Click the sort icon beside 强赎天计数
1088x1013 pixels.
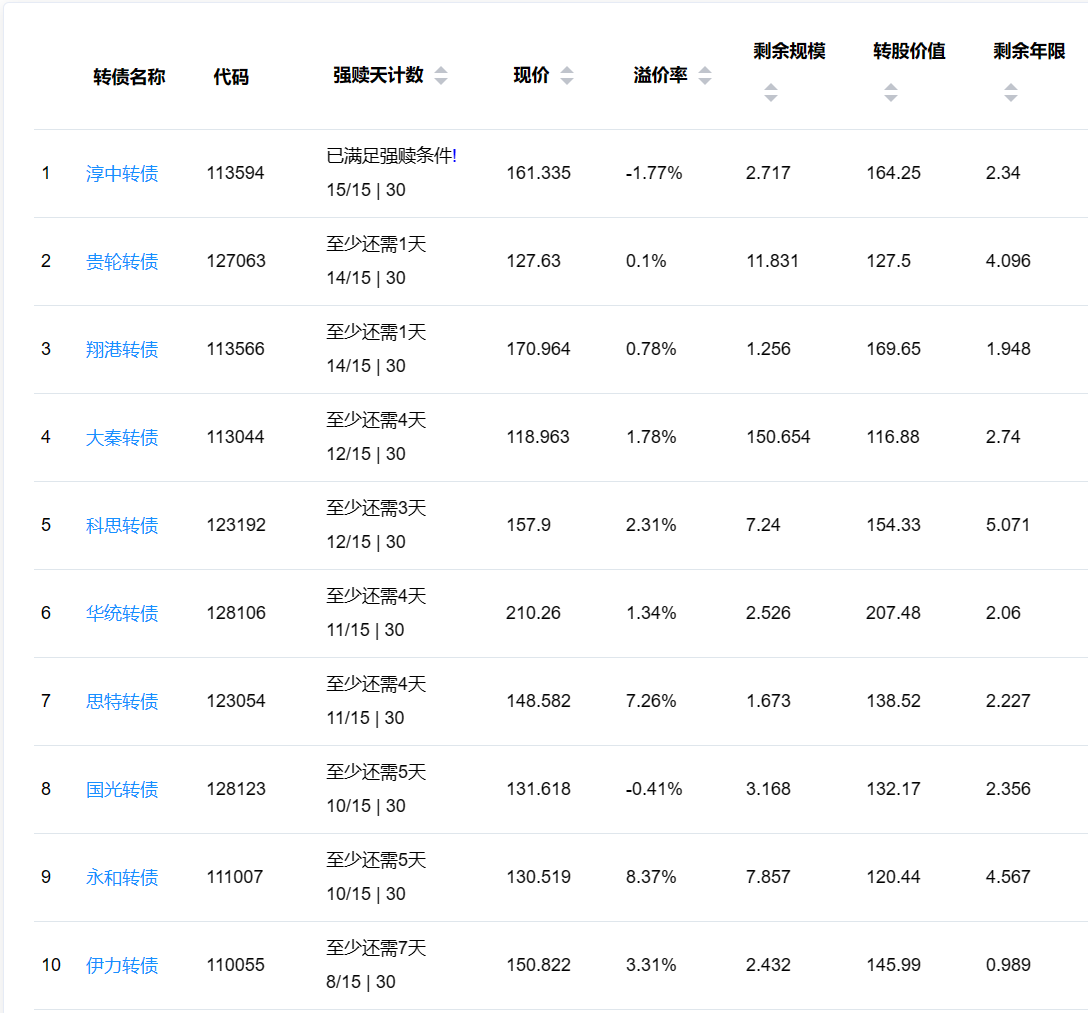tap(441, 76)
